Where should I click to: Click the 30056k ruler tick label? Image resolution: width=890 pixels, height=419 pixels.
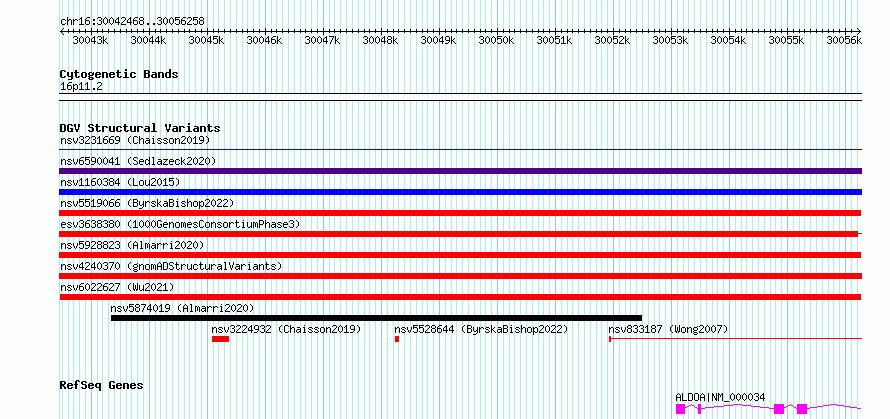pos(844,40)
